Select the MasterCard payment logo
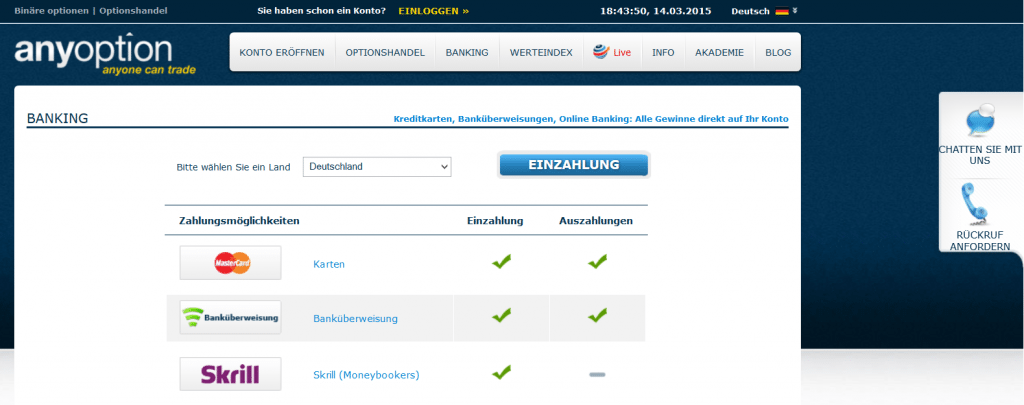 (231, 263)
